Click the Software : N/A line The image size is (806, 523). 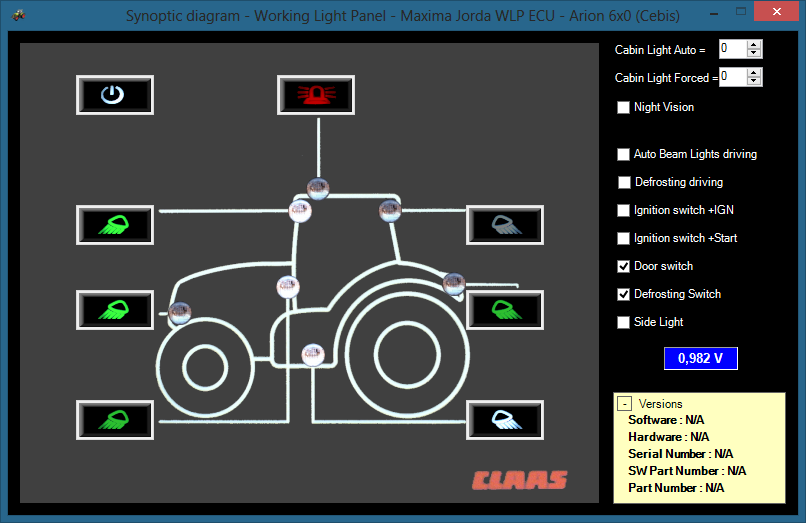tap(666, 420)
